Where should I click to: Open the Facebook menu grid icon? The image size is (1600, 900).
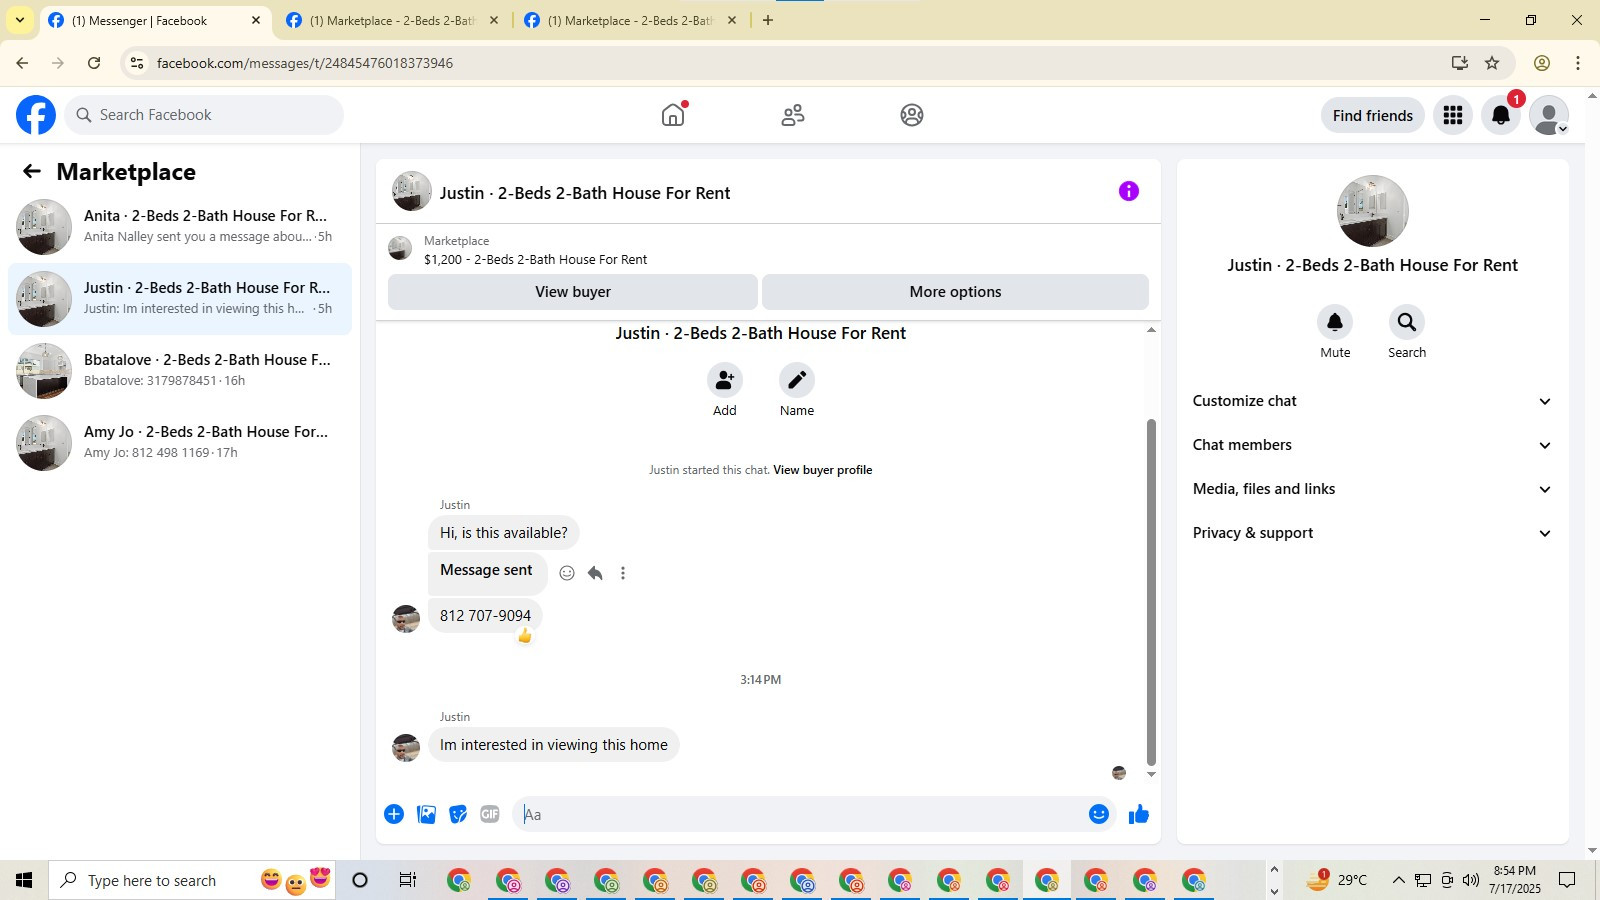coord(1453,115)
